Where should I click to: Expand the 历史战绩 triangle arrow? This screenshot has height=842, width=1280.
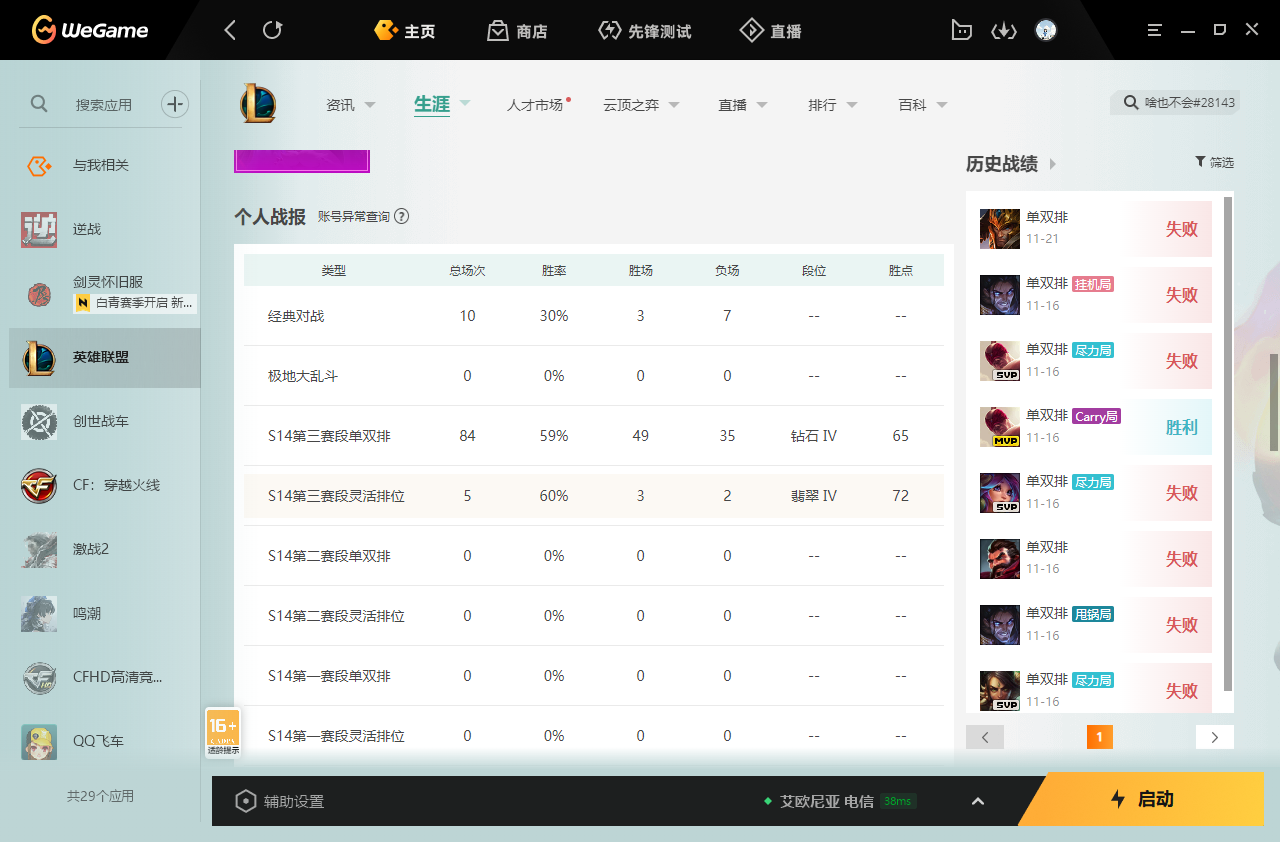(1052, 164)
